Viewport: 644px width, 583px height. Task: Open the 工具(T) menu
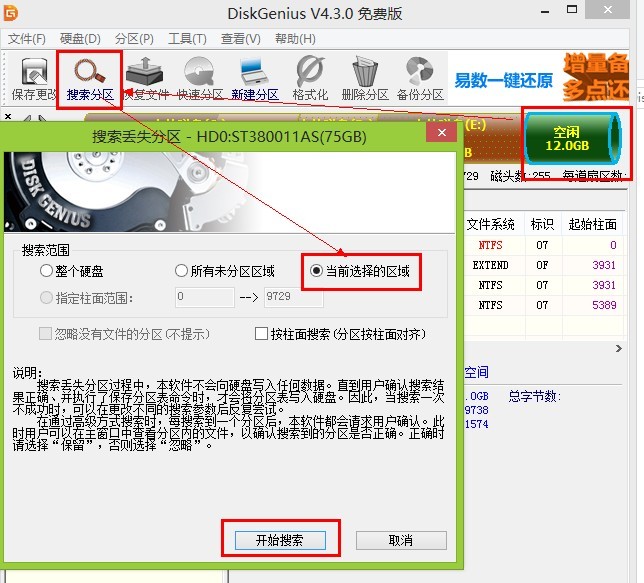(x=187, y=39)
